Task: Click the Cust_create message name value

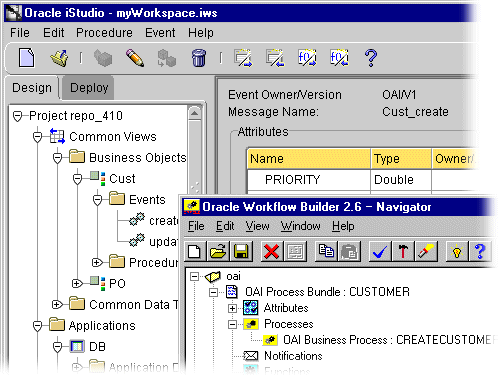Action: pos(415,112)
